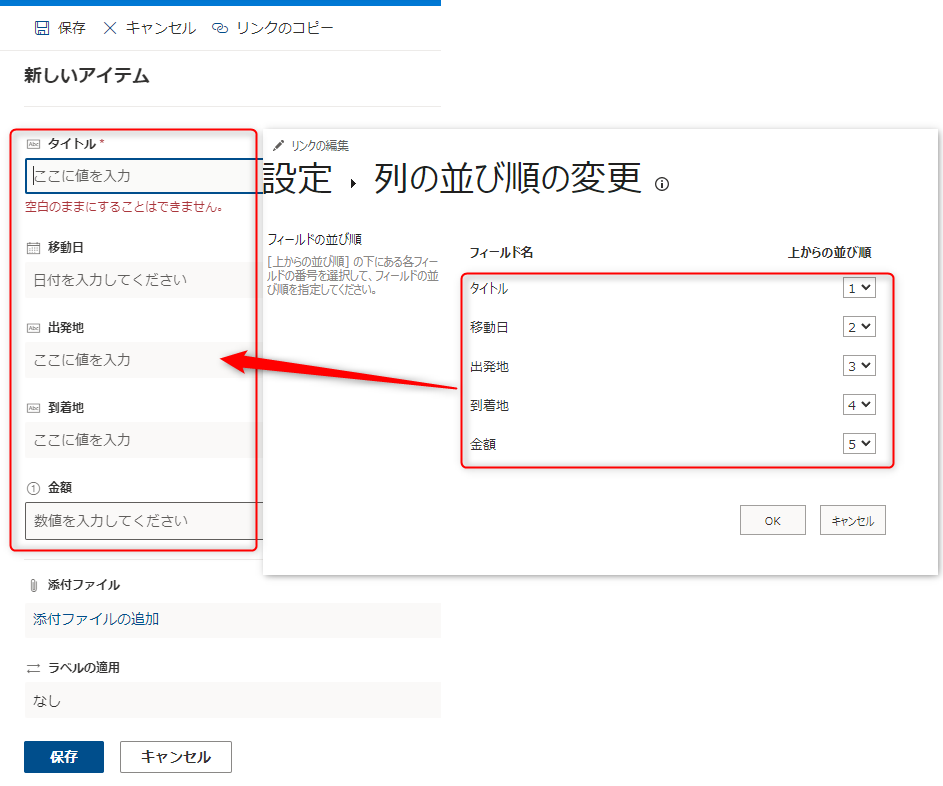The image size is (943, 786).
Task: Click the text field icon beside タイトル label
Action: (34, 144)
